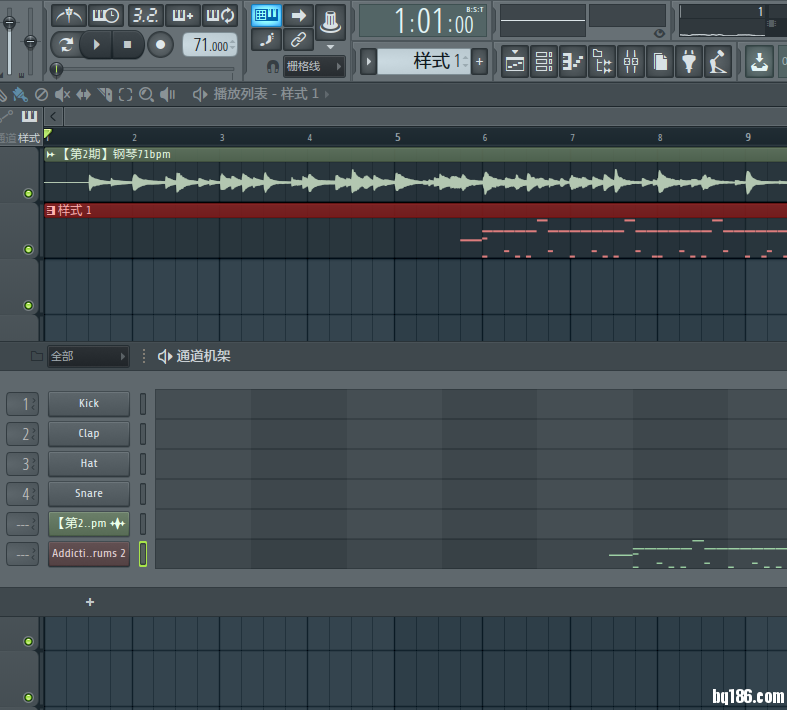
Task: Select the Addictive Drums 2 channel indicator
Action: point(143,554)
